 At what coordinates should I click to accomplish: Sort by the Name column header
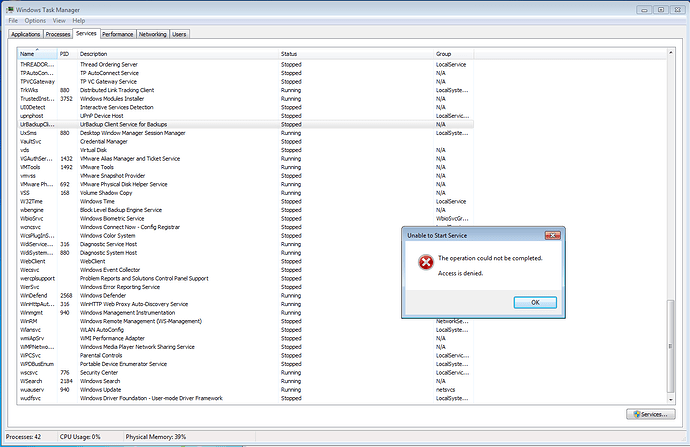point(37,54)
